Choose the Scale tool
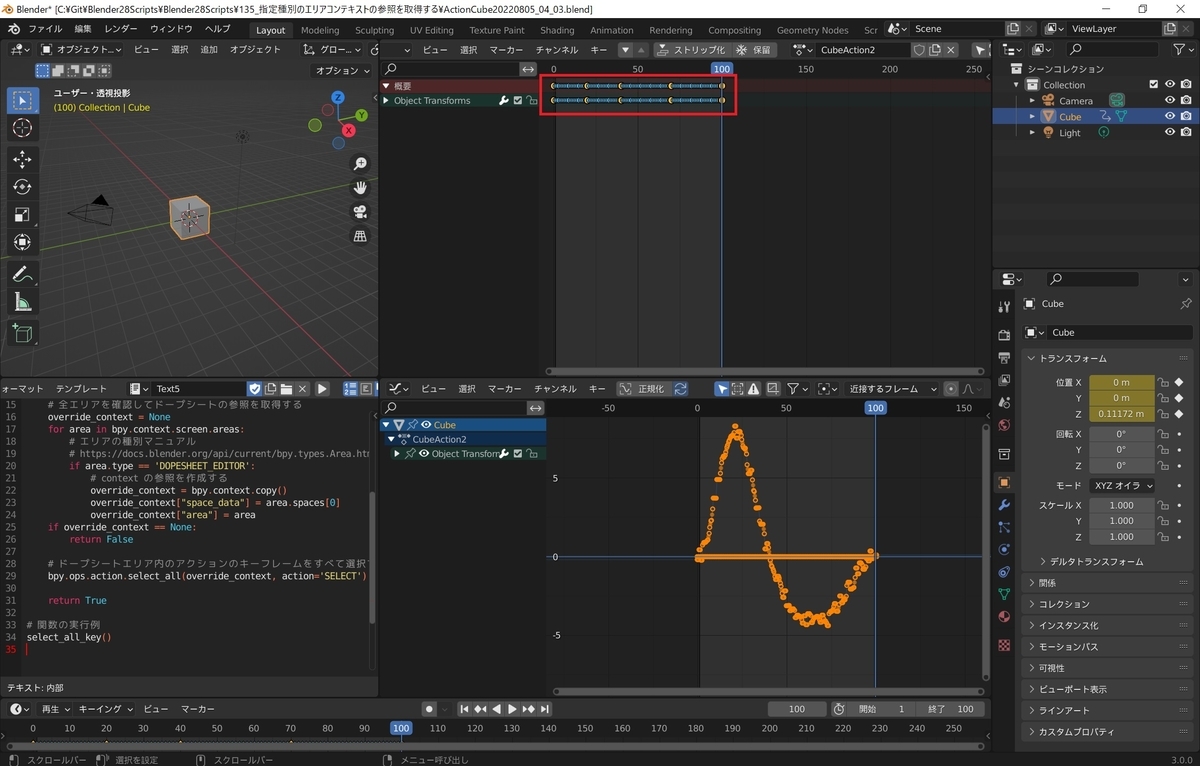Image resolution: width=1200 pixels, height=766 pixels. point(22,214)
